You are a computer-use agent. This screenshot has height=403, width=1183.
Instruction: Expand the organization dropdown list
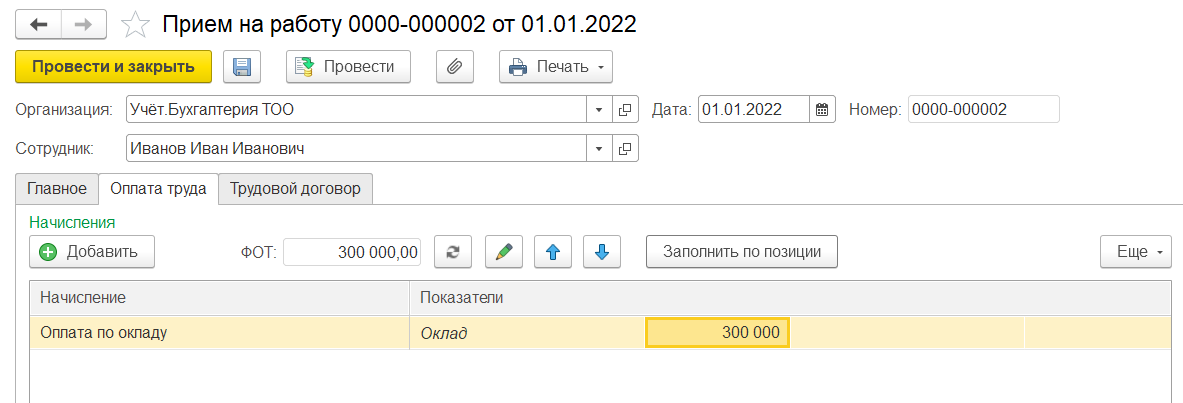[599, 110]
